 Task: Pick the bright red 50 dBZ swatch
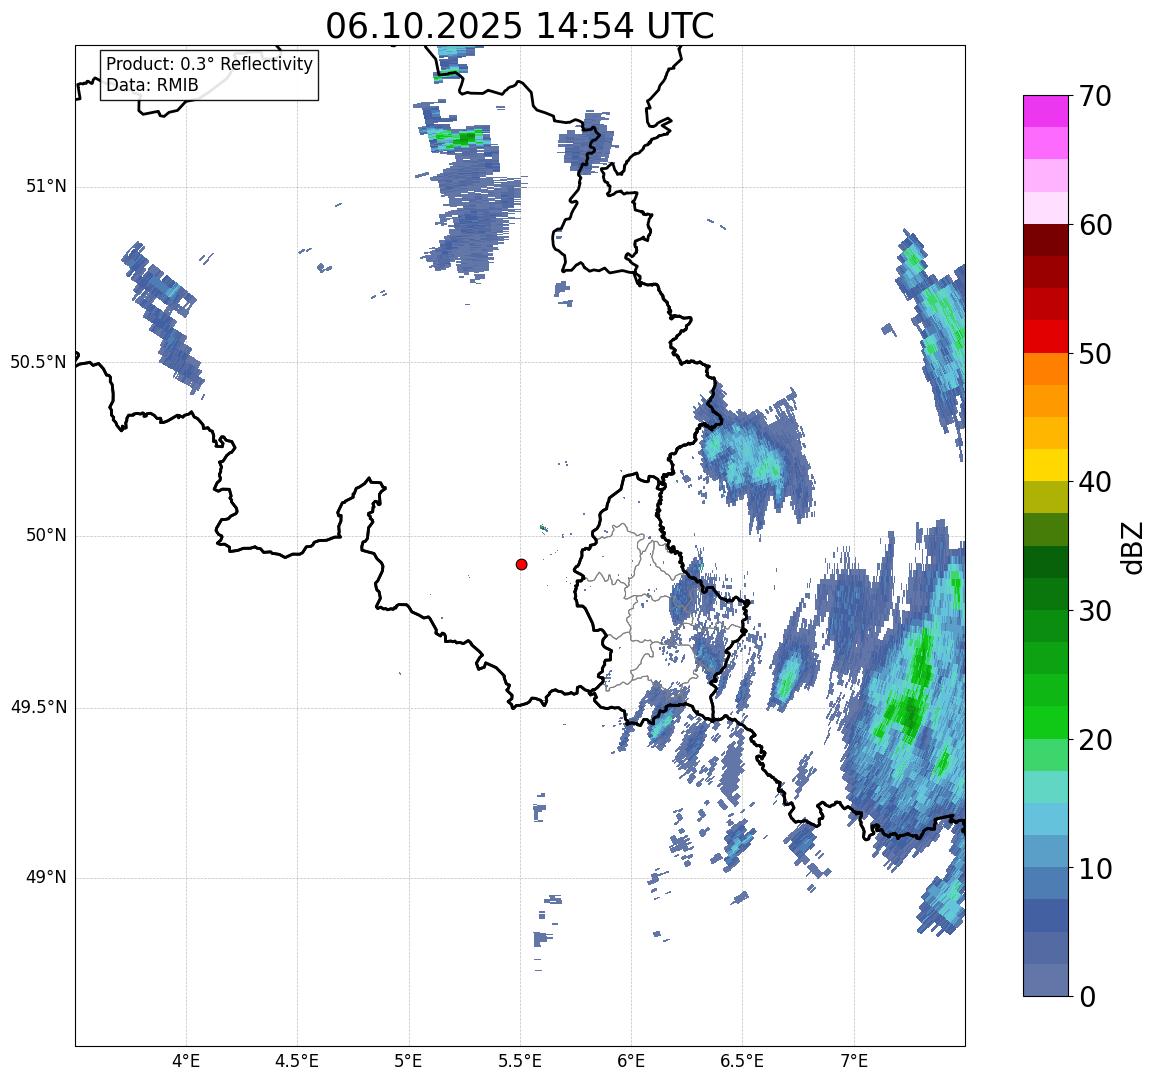click(1046, 336)
